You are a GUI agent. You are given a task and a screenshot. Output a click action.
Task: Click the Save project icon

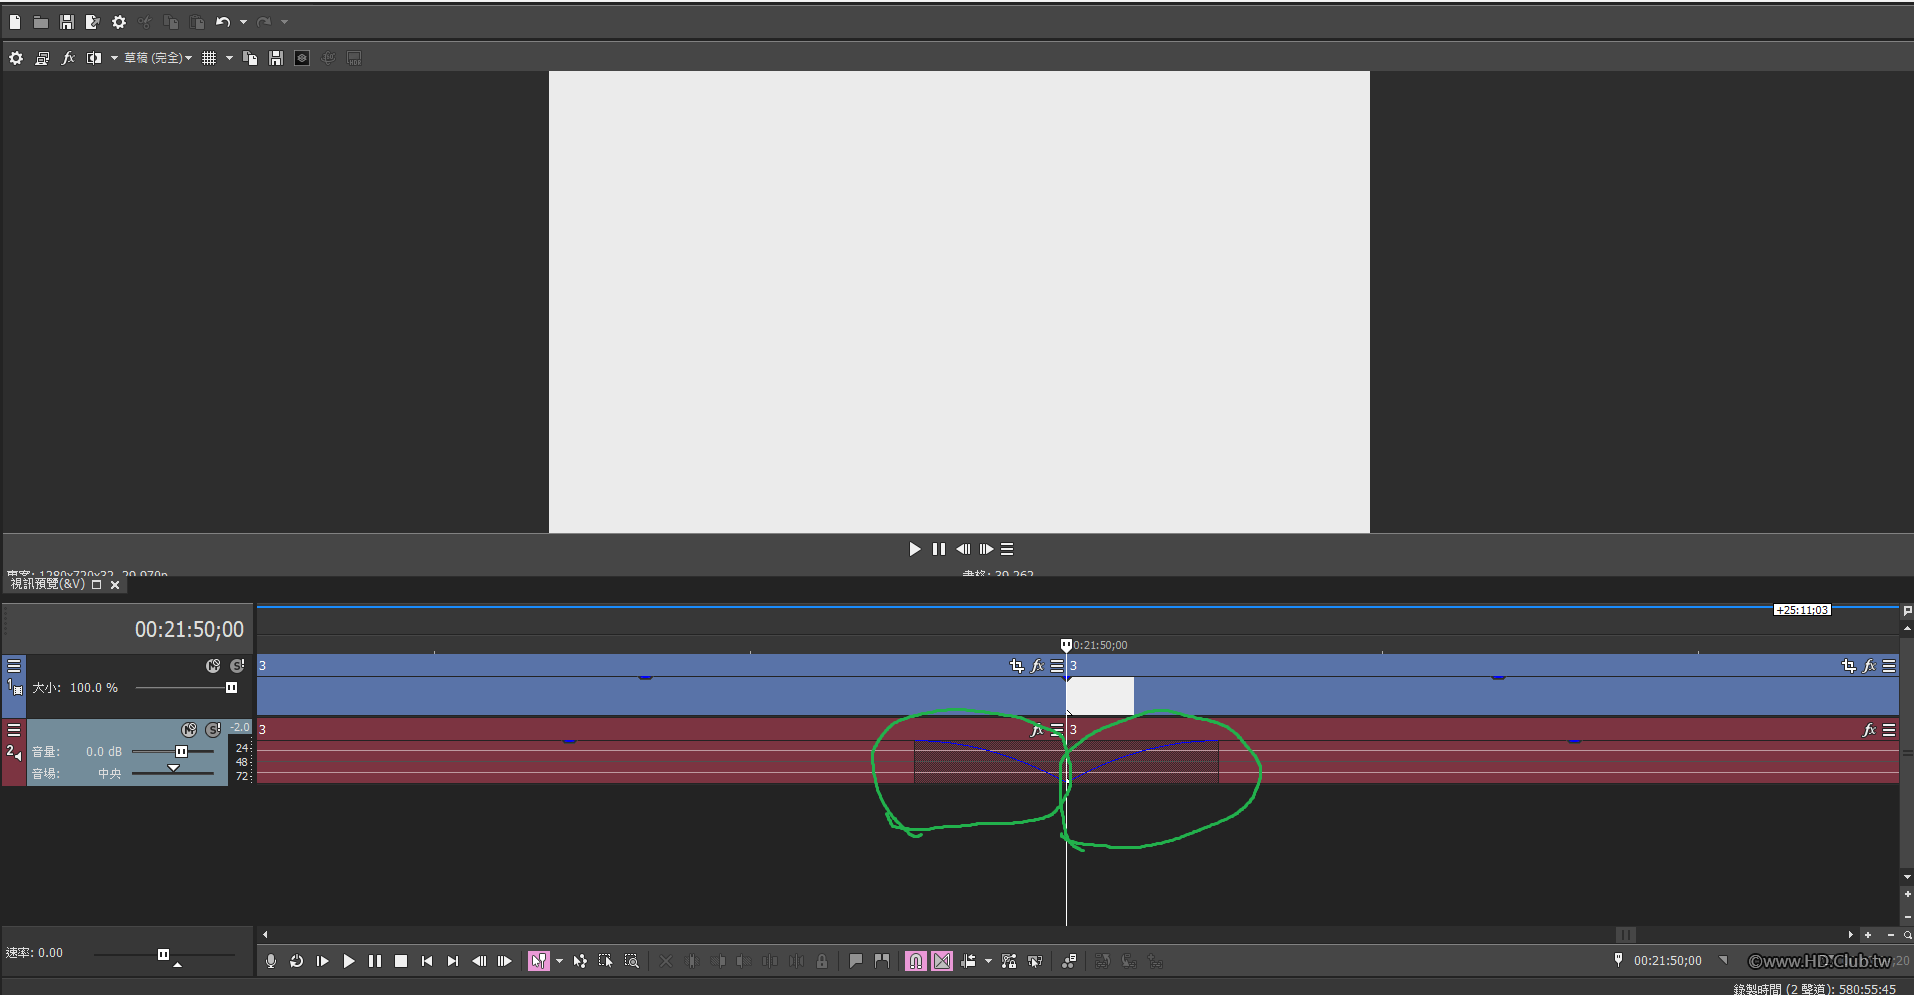[67, 22]
